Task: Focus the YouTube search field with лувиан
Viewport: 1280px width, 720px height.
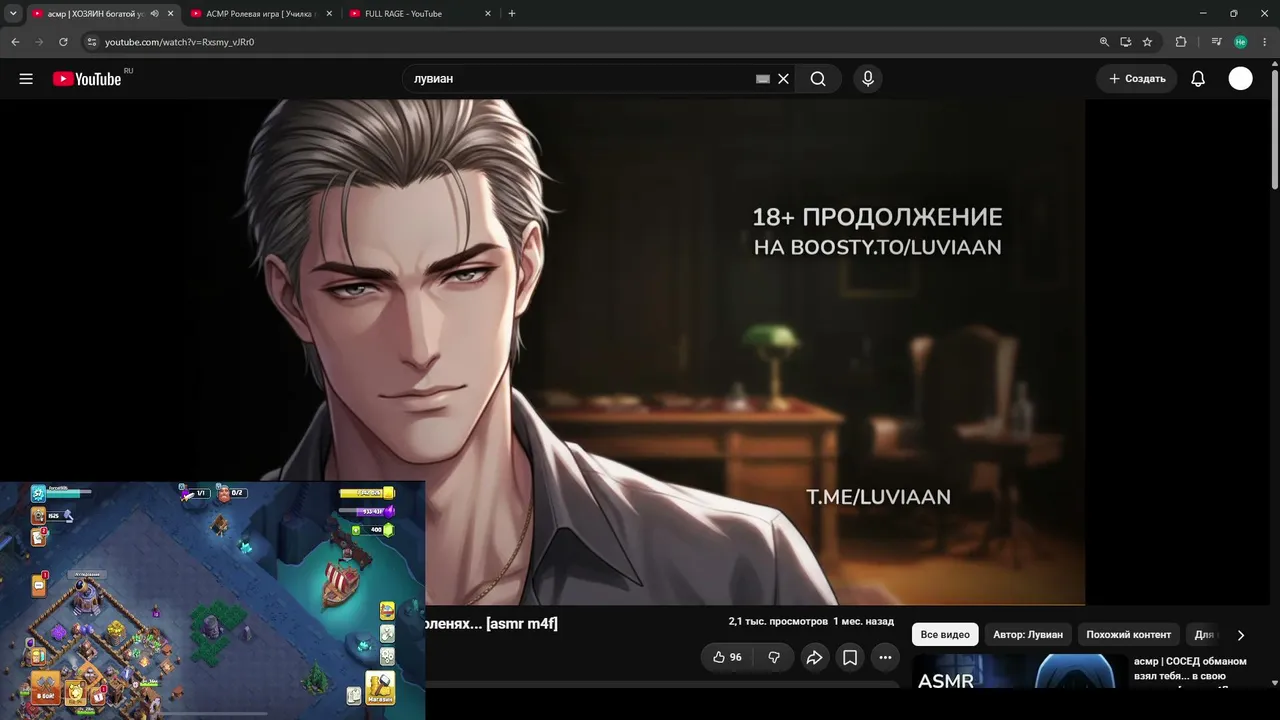Action: [580, 79]
